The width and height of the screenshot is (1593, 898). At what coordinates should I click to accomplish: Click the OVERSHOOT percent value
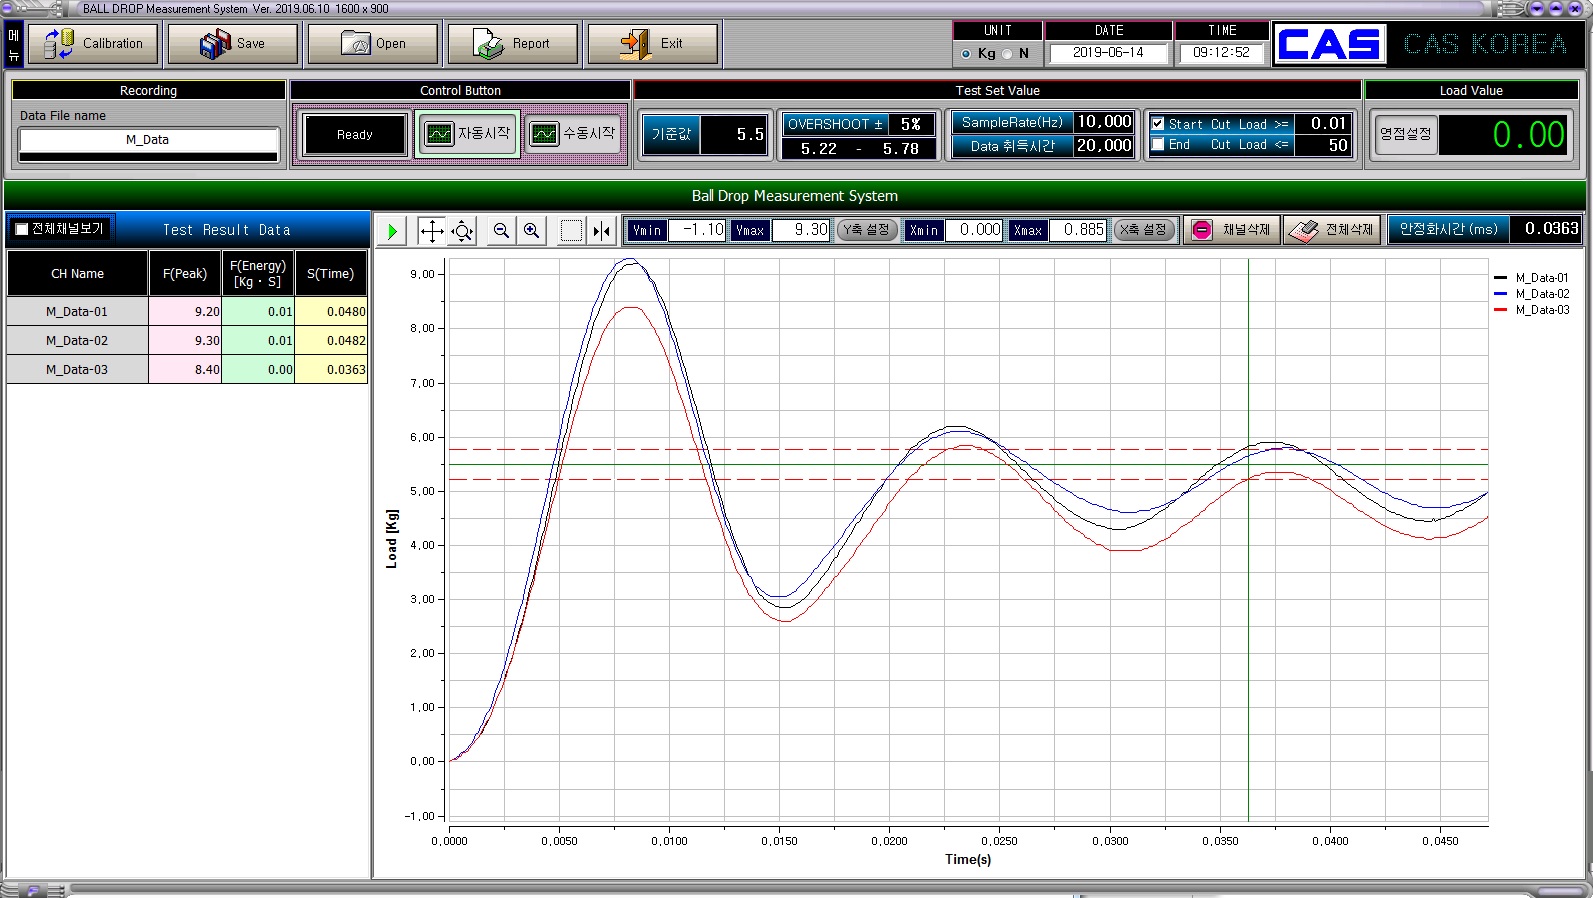(x=911, y=124)
